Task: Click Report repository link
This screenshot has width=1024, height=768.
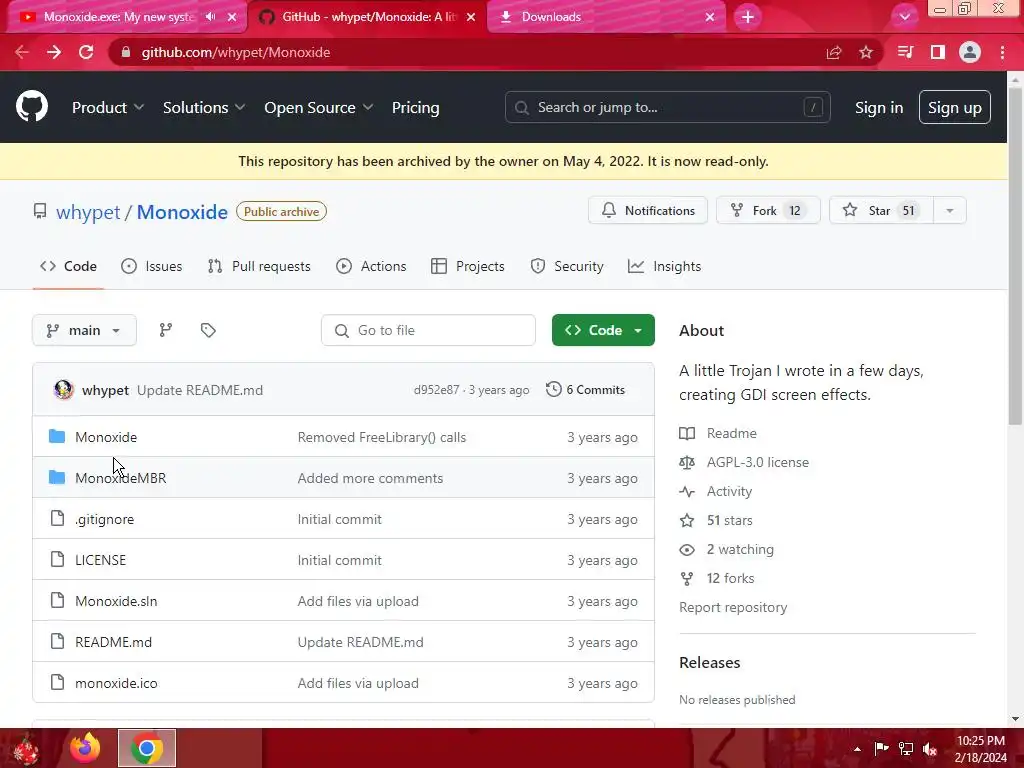Action: pos(733,607)
